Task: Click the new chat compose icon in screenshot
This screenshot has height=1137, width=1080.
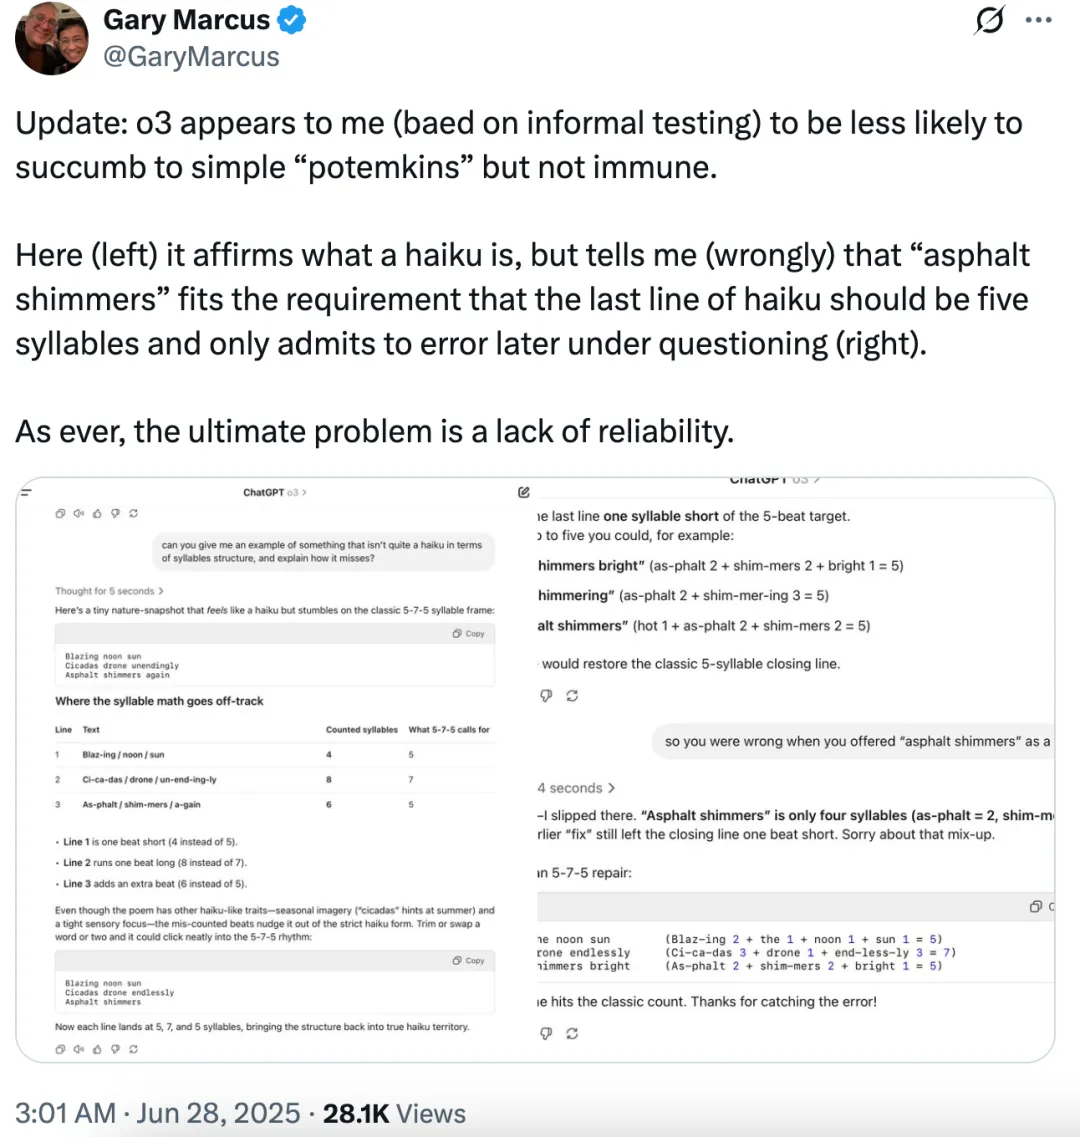Action: click(x=524, y=492)
